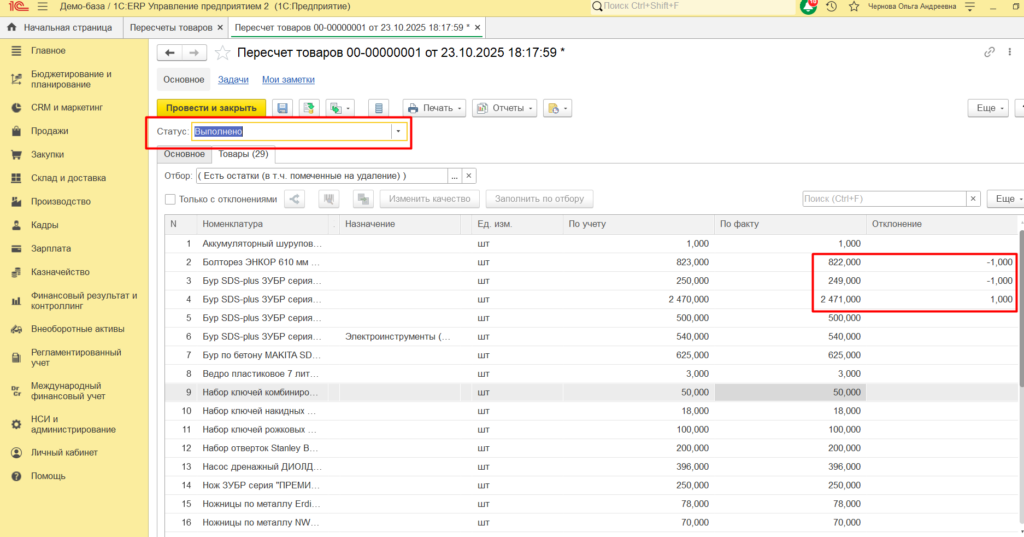The width and height of the screenshot is (1024, 537).
Task: Click the greyed copy rows icon
Action: click(363, 199)
